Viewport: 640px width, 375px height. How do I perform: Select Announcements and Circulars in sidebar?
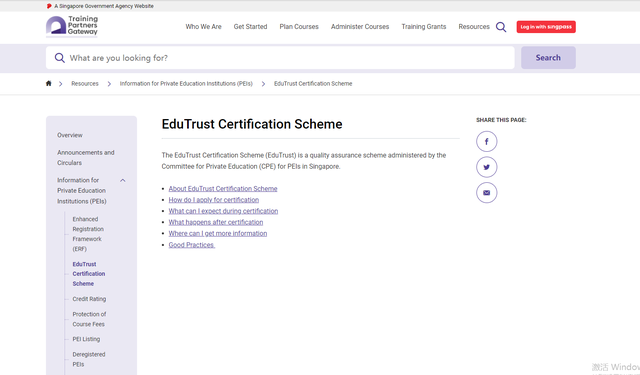(x=86, y=158)
